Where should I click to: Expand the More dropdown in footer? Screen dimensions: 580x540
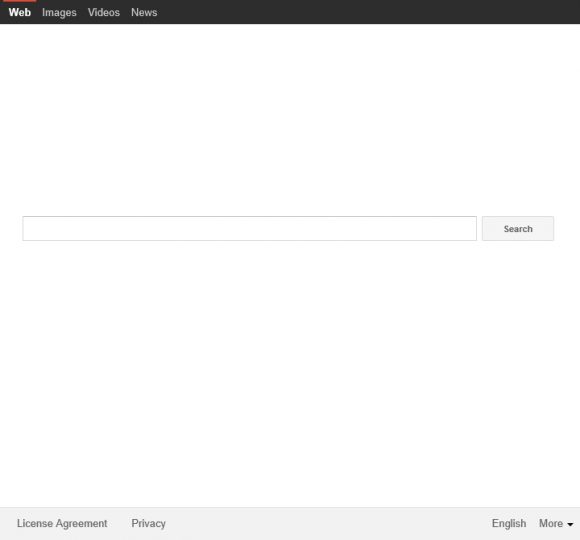coord(556,523)
